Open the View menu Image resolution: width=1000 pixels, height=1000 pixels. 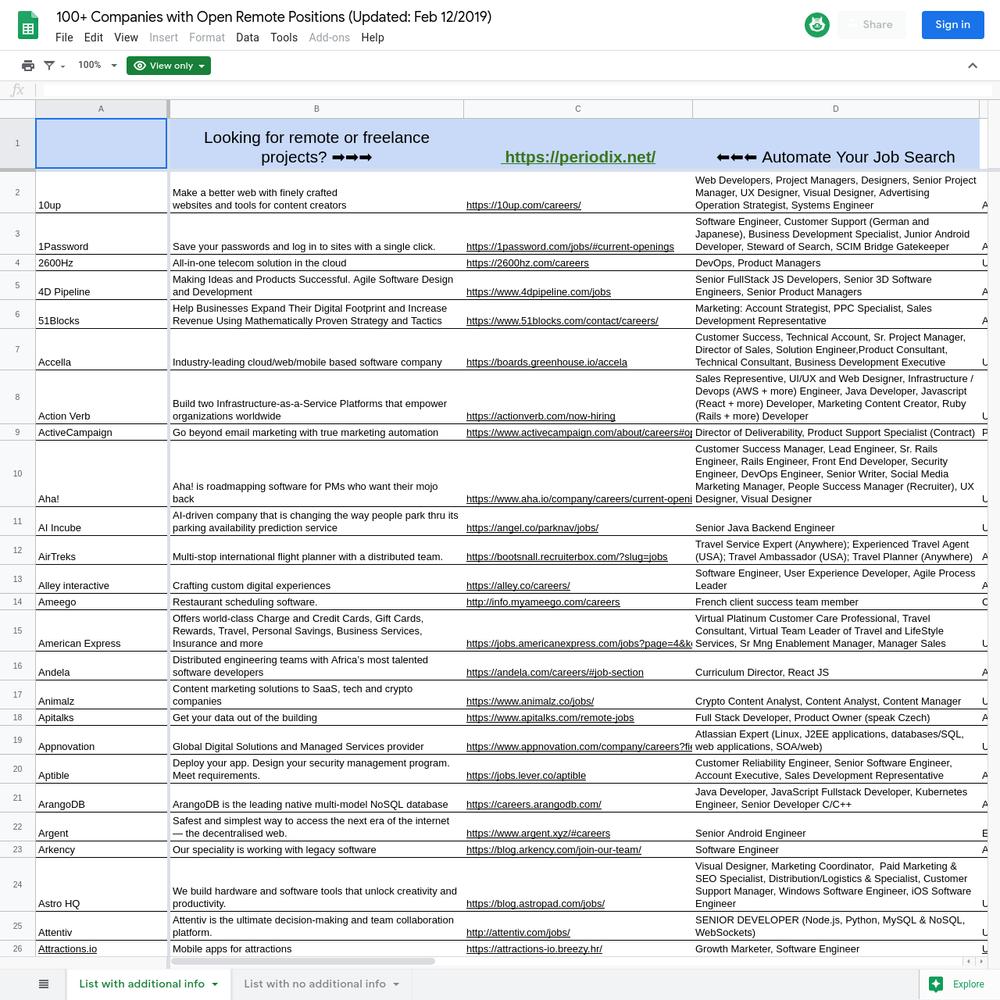pyautogui.click(x=126, y=38)
